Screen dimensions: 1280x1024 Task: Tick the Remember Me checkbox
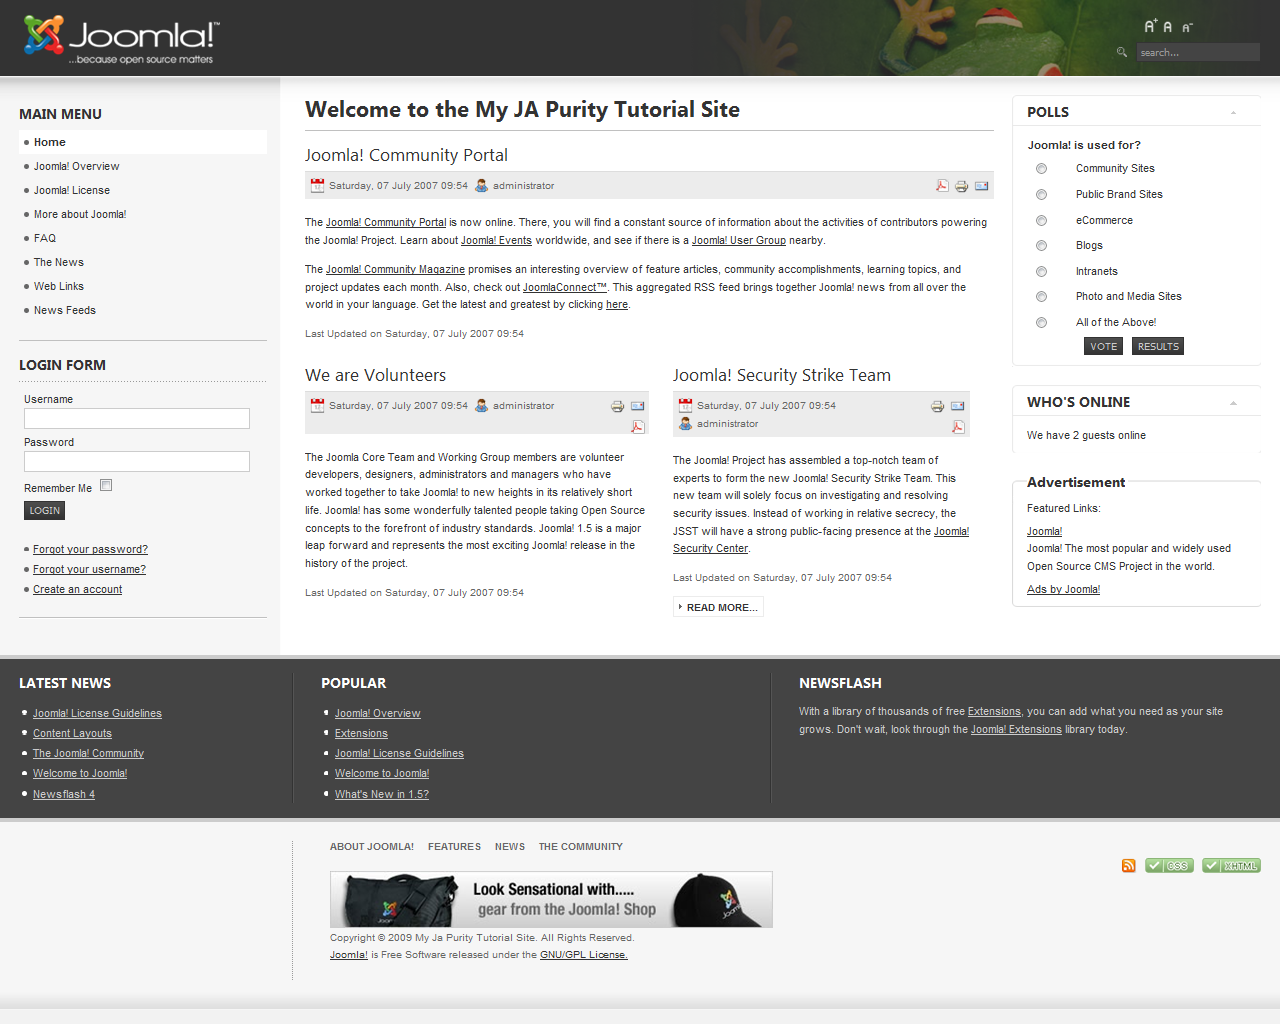click(x=106, y=485)
